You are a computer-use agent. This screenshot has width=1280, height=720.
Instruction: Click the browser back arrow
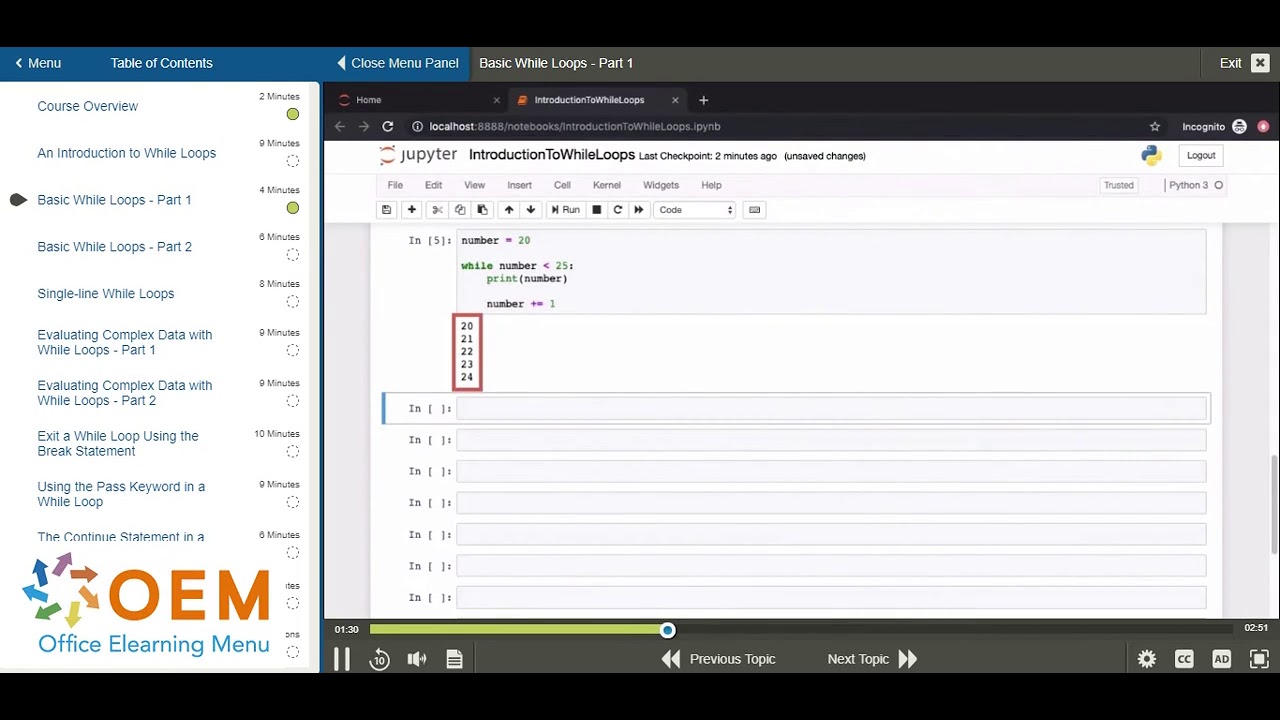(340, 126)
